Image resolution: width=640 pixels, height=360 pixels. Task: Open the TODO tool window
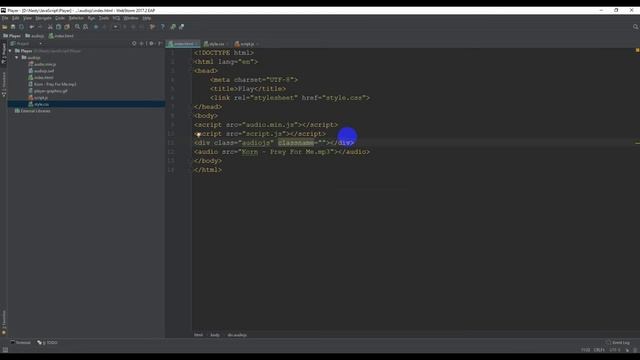[x=47, y=342]
